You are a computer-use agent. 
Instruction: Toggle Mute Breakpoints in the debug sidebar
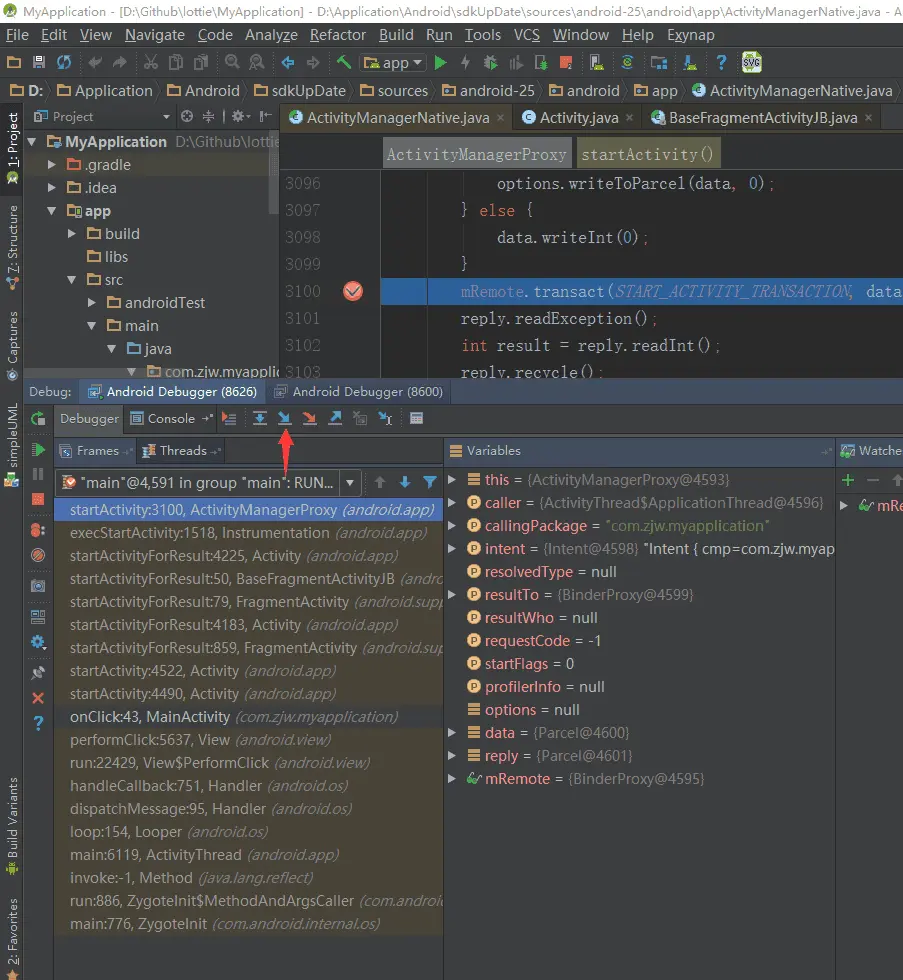click(38, 555)
